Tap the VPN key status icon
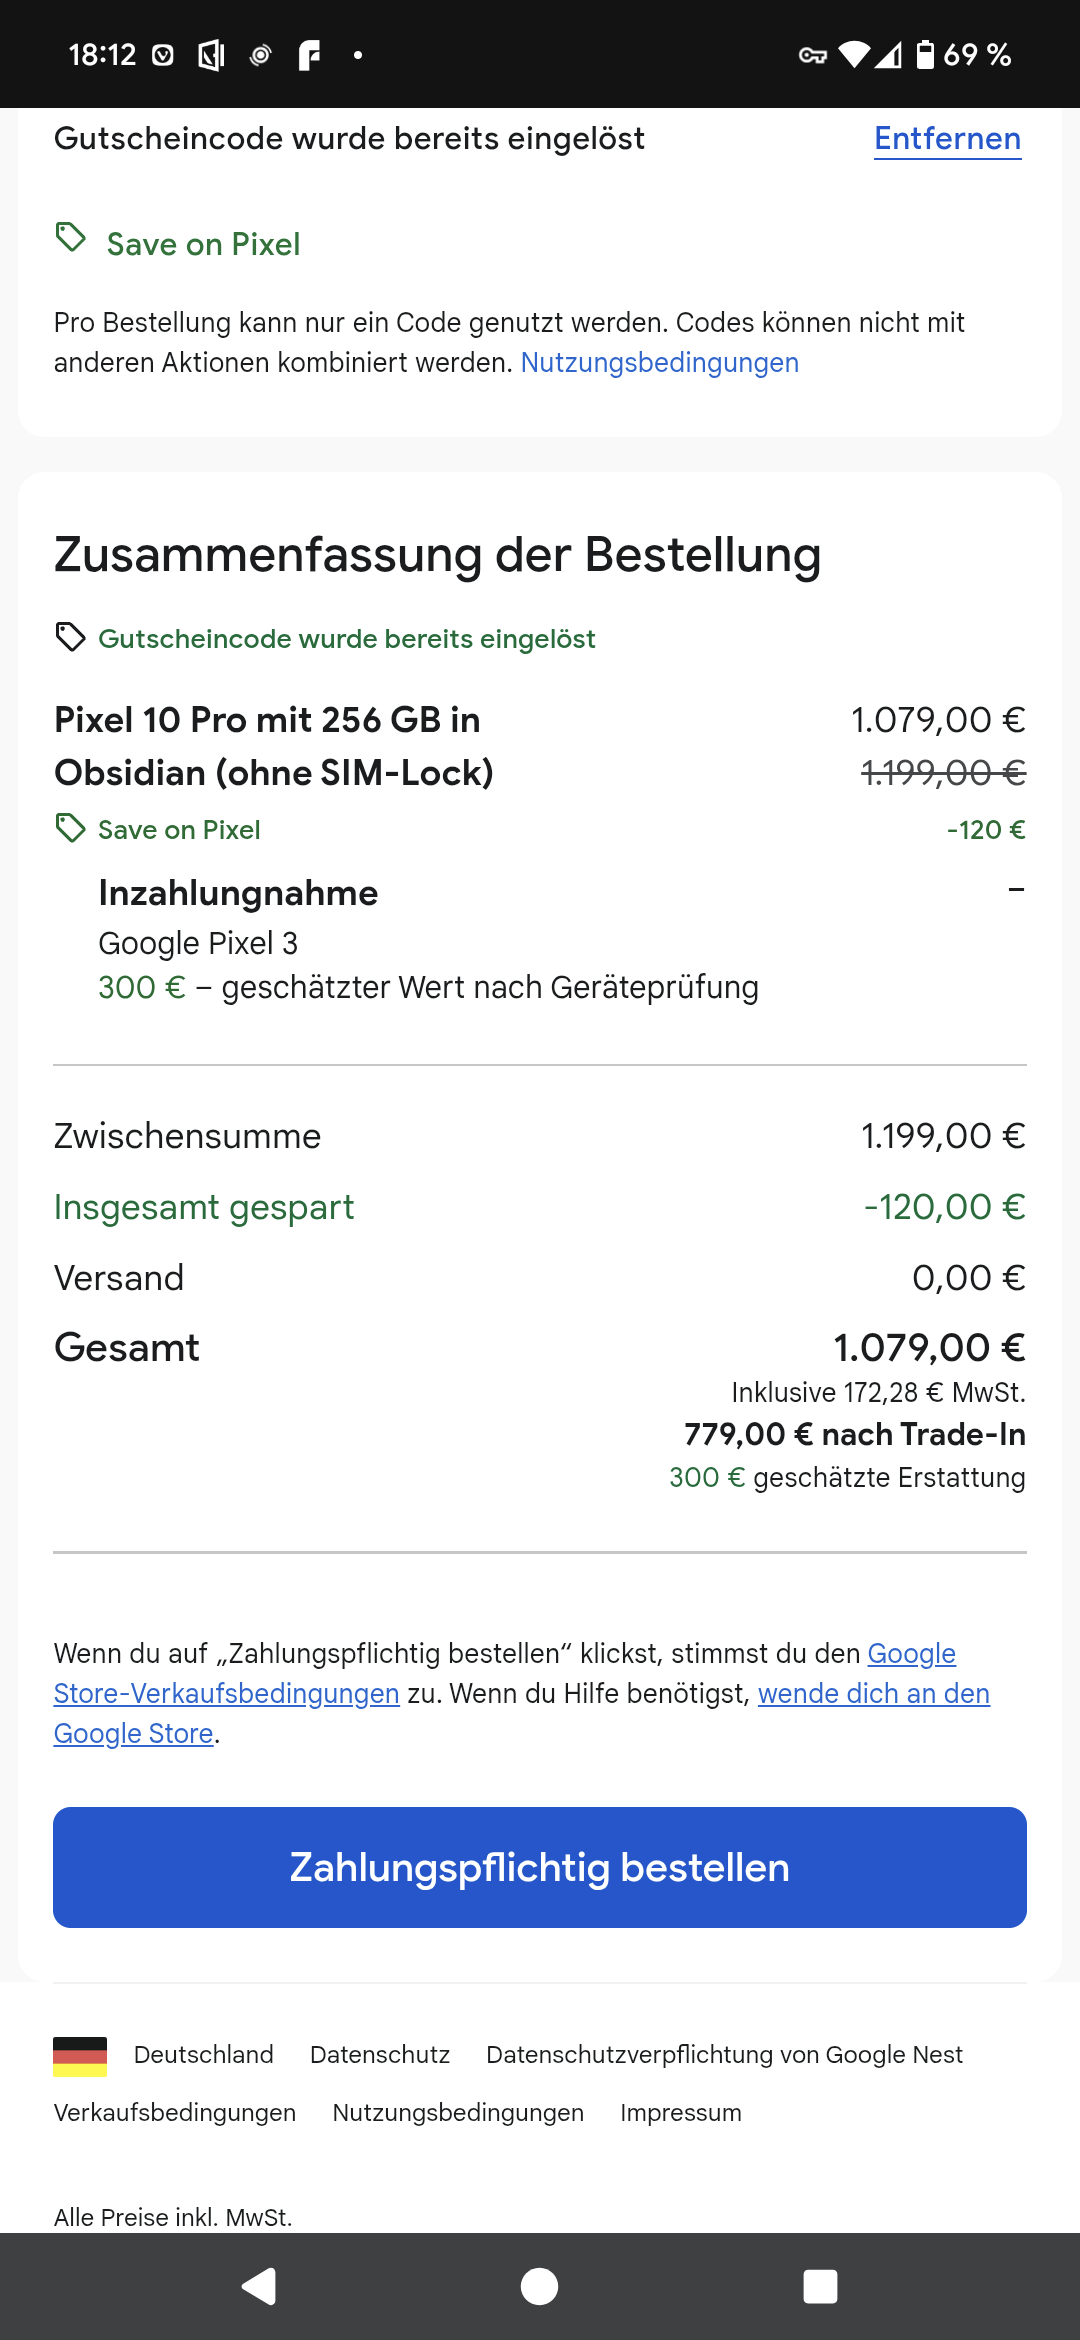Screen dimensions: 1080x2340 (812, 56)
